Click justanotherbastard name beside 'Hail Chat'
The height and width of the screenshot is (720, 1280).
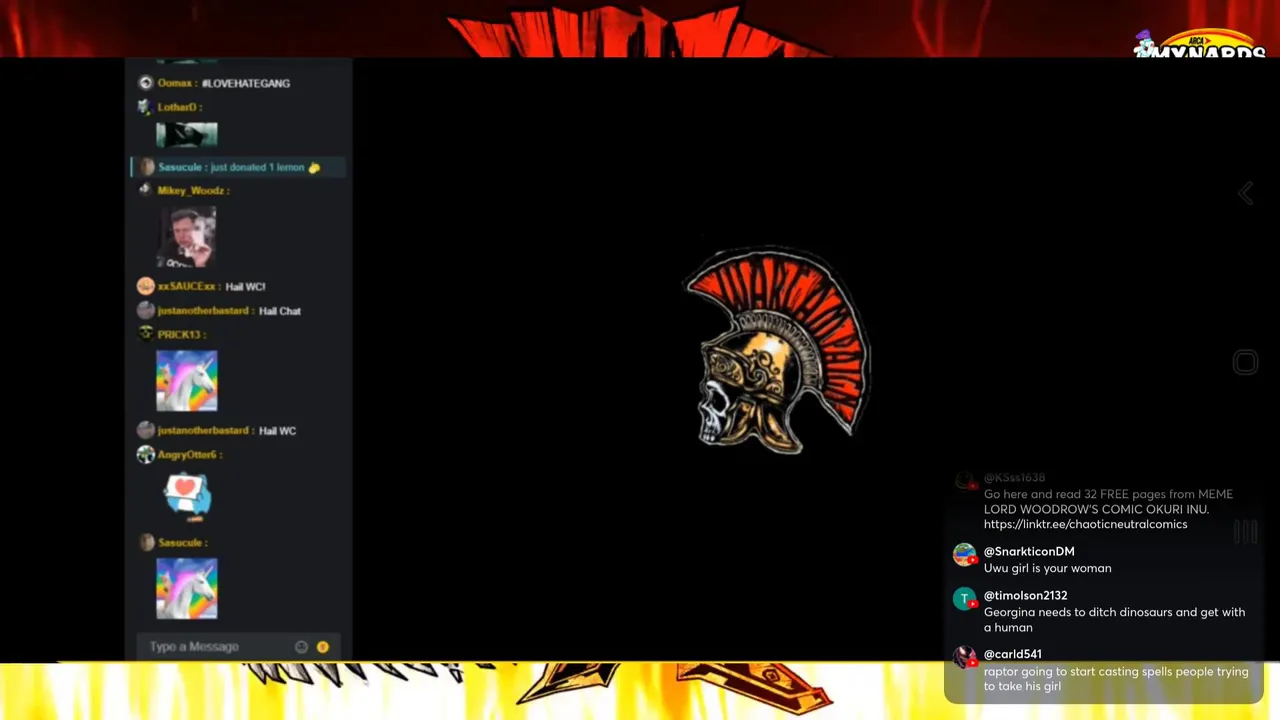(x=203, y=311)
